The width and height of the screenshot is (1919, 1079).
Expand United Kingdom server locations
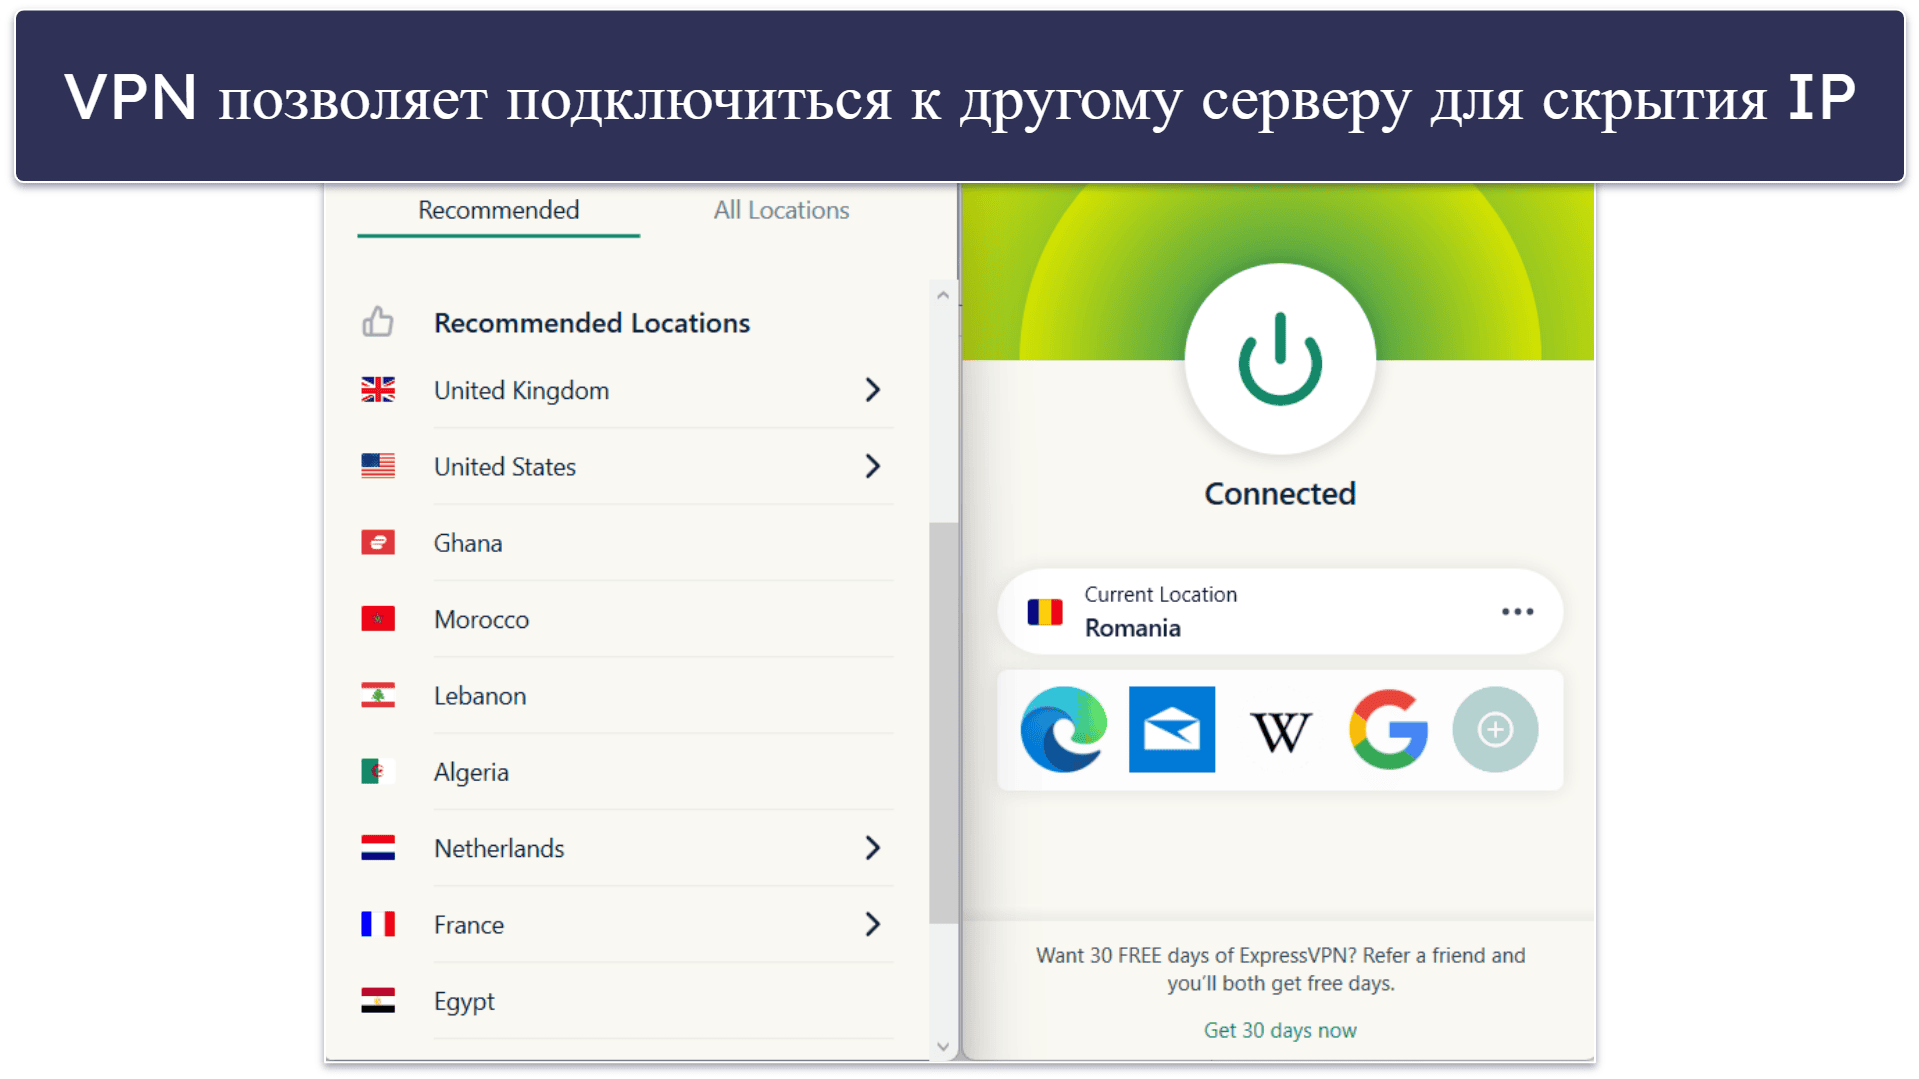pos(872,389)
